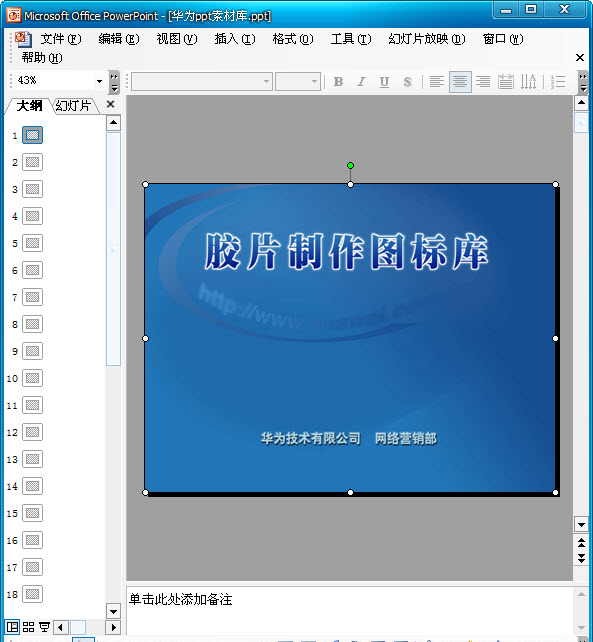
Task: Align text left
Action: pos(437,81)
